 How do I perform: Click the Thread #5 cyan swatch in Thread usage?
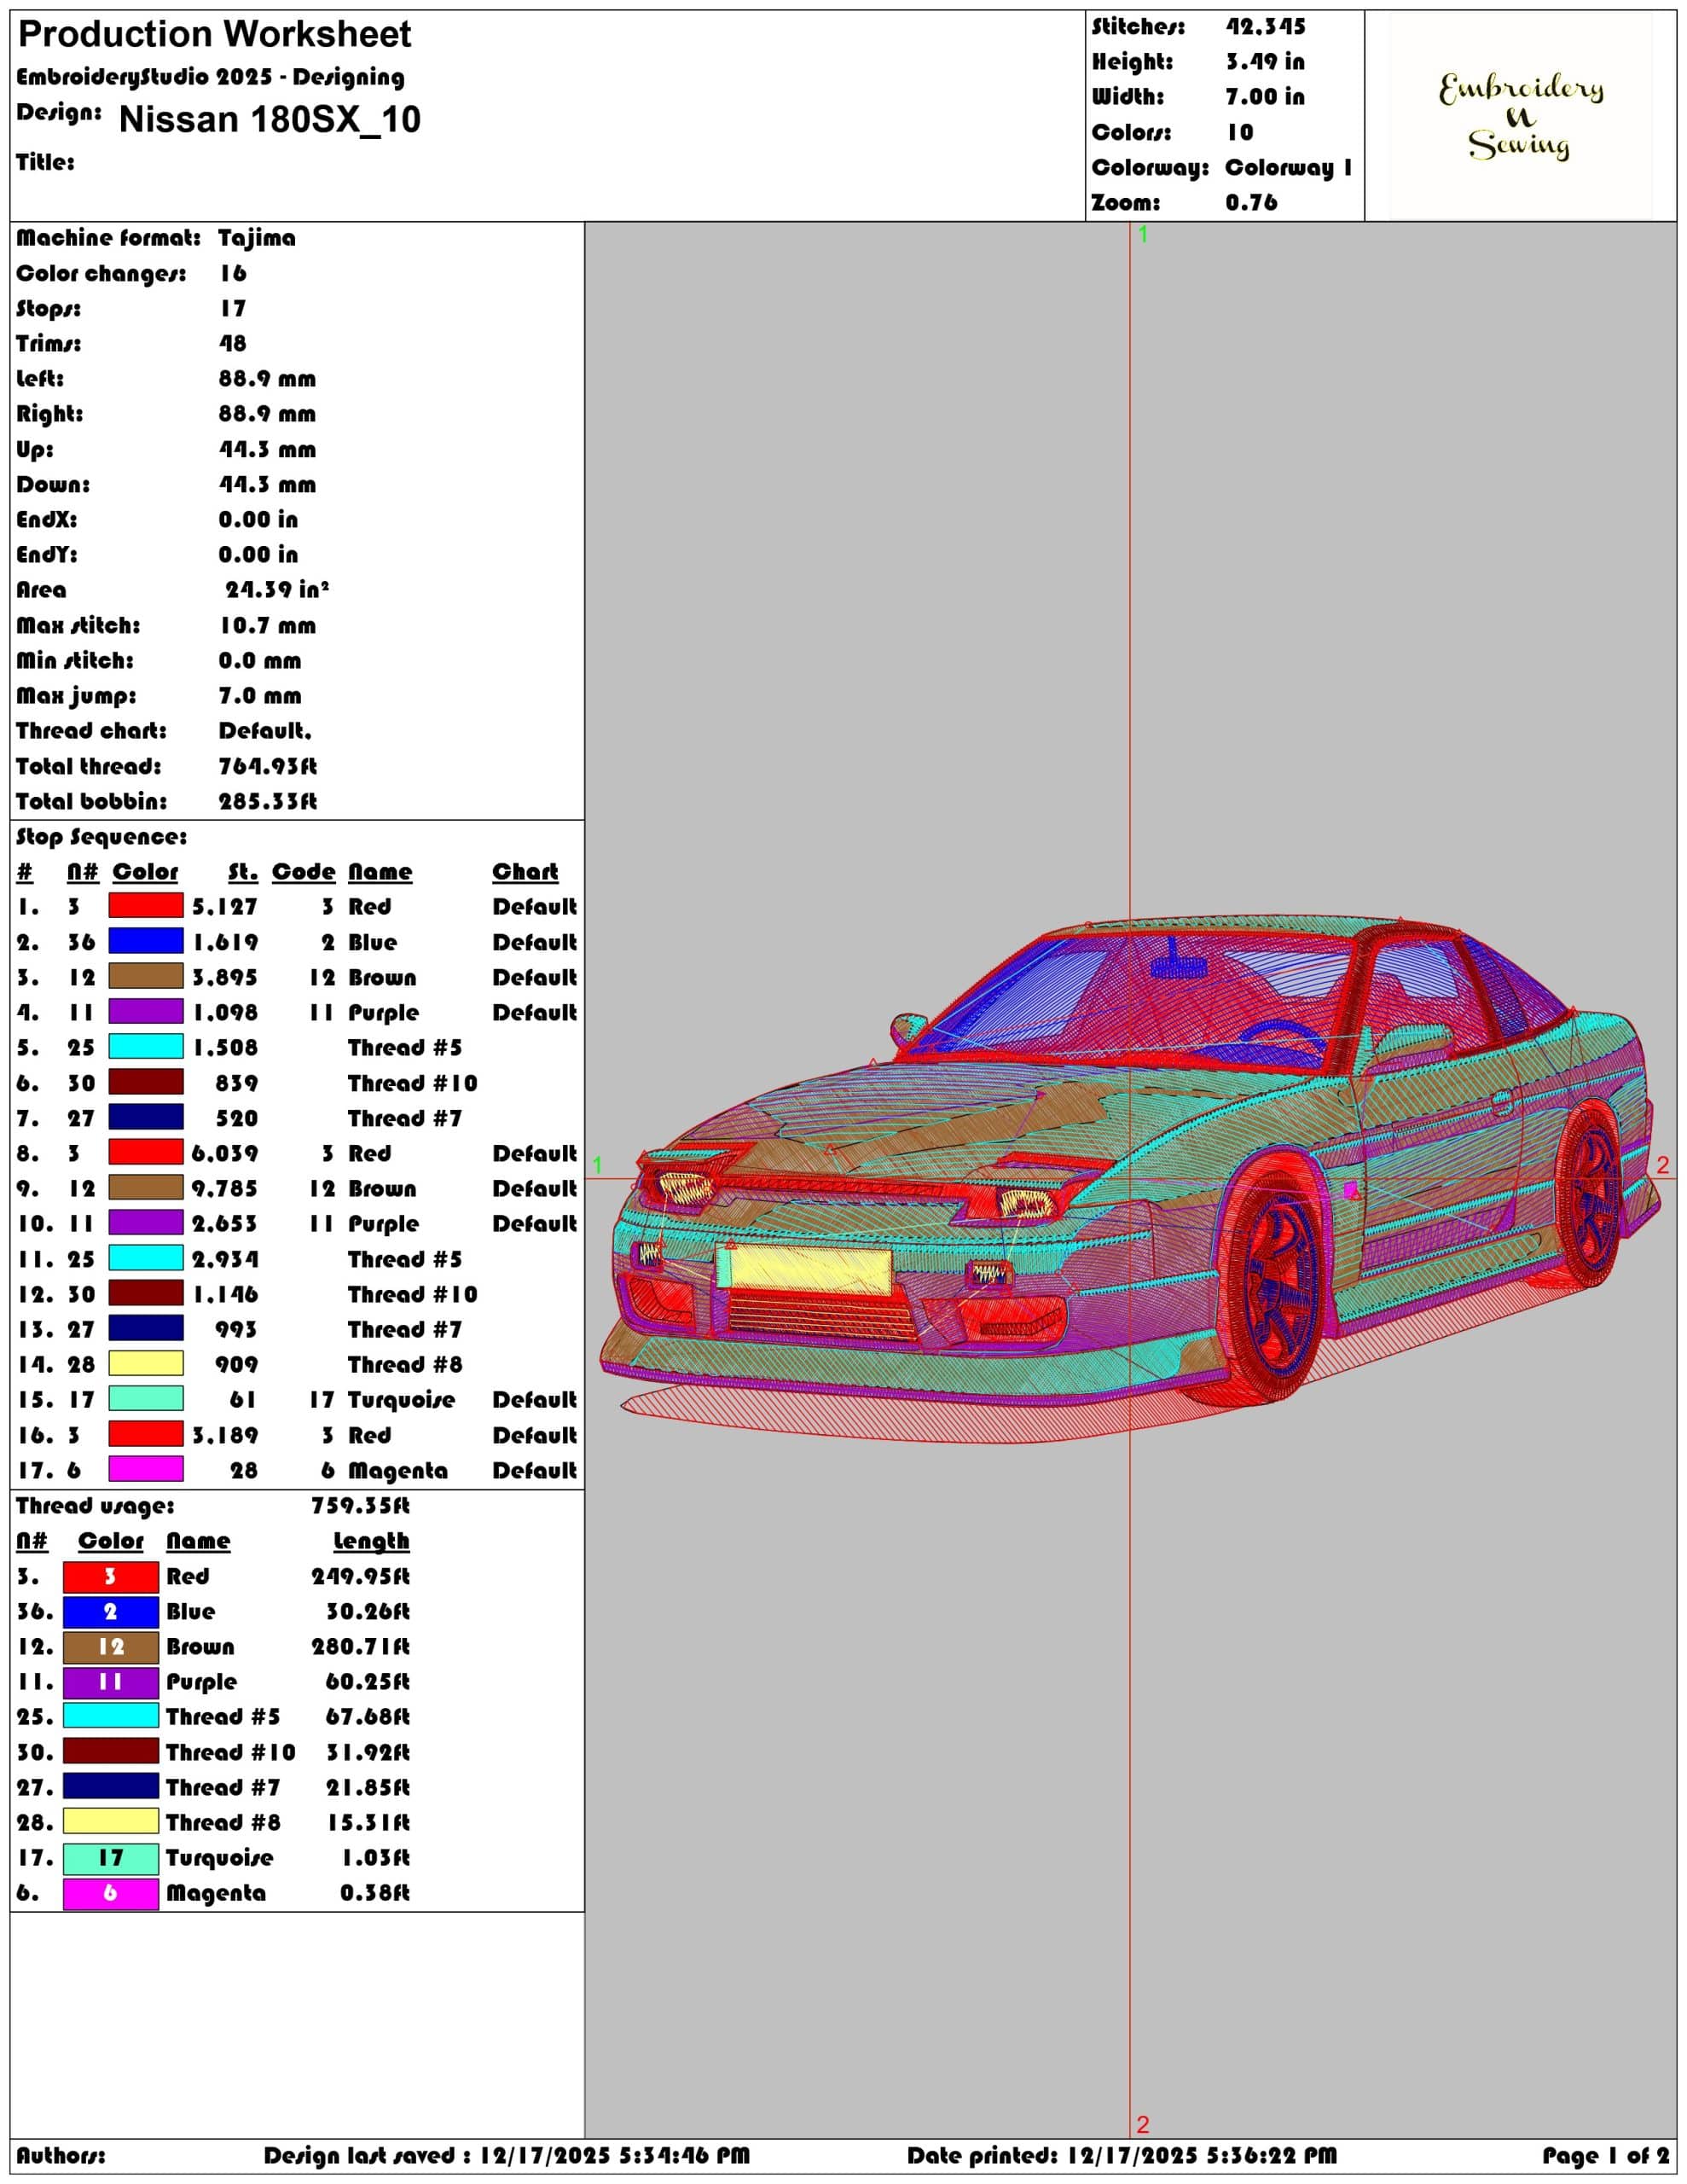click(111, 1716)
